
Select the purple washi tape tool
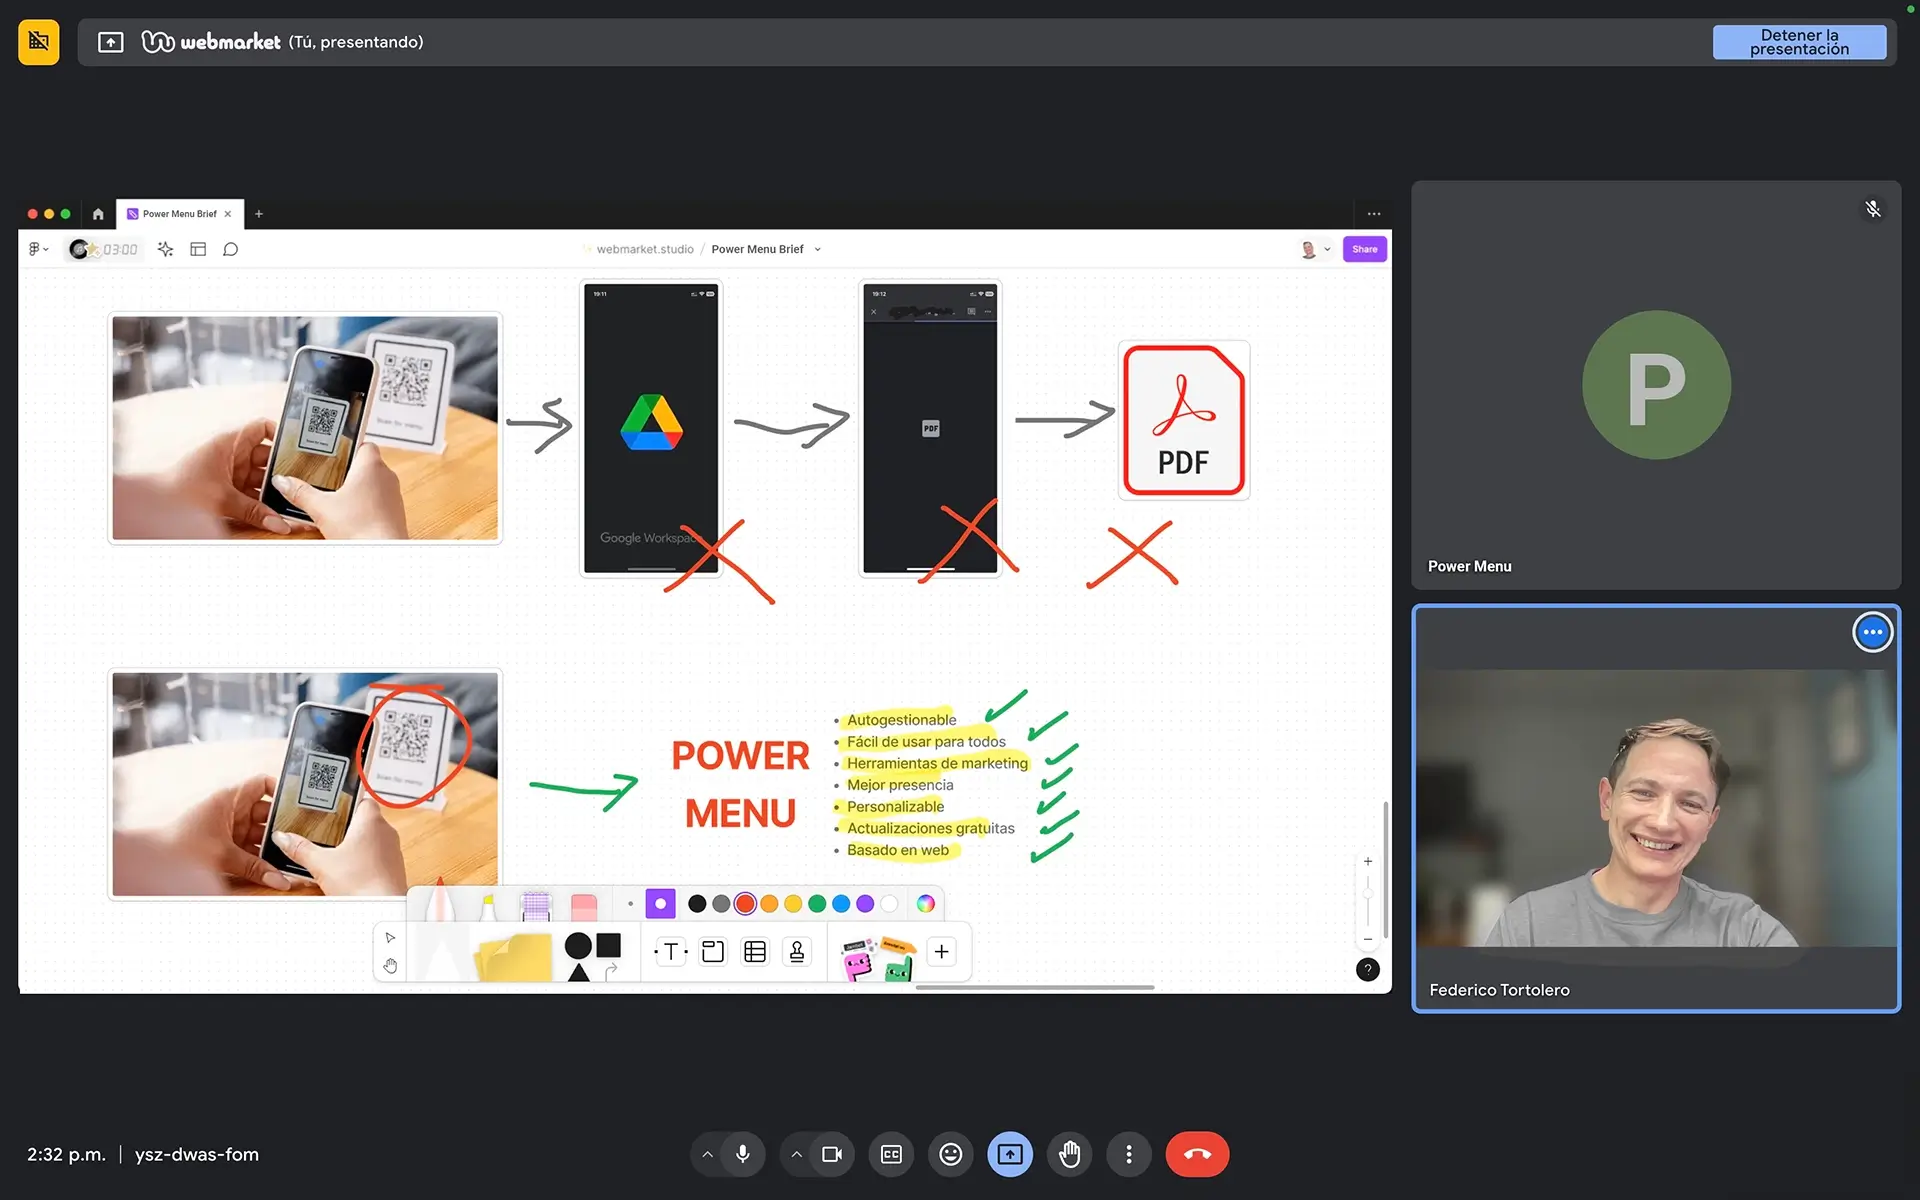536,906
